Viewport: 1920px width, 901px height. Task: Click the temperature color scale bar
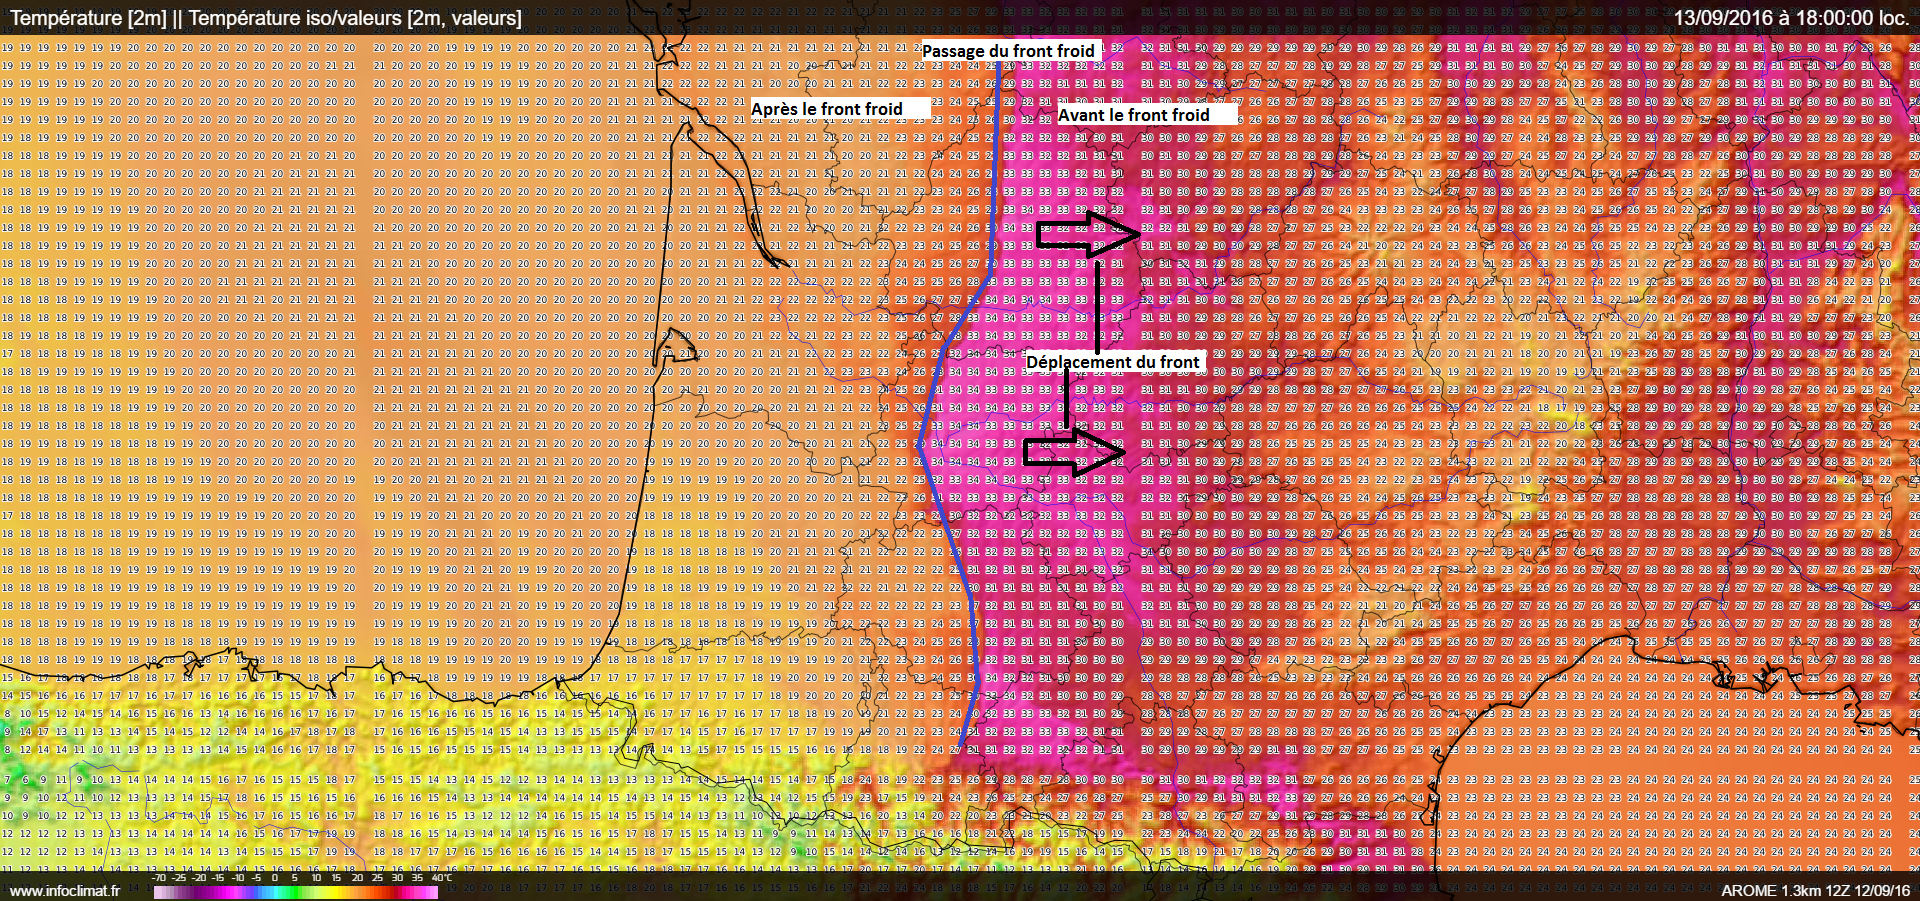296,892
